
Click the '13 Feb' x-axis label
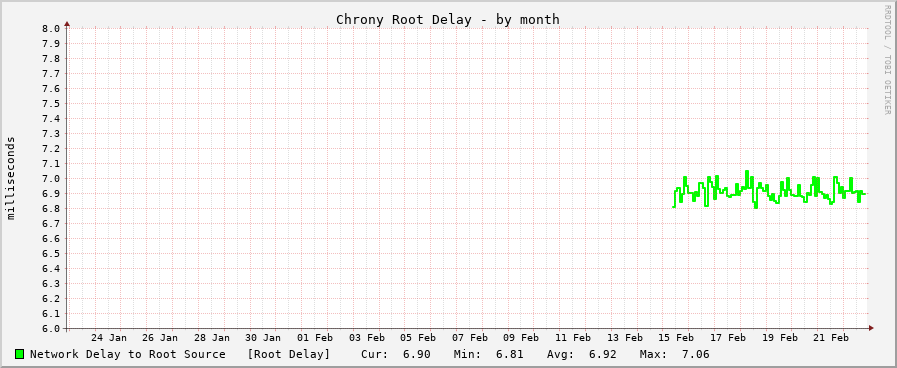(625, 338)
